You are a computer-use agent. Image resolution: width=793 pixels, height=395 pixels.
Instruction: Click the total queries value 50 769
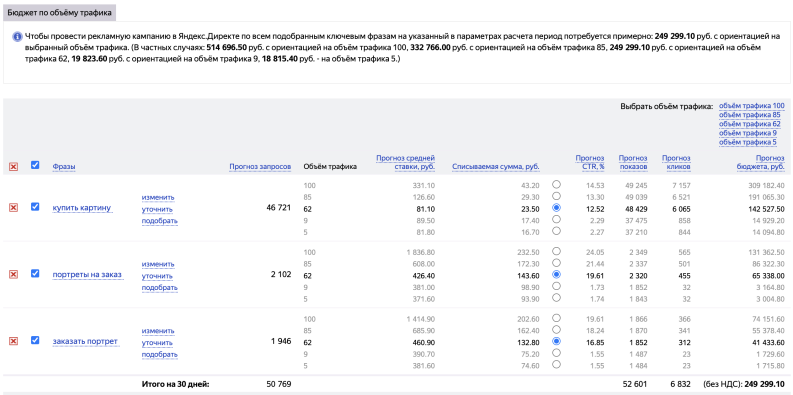279,384
